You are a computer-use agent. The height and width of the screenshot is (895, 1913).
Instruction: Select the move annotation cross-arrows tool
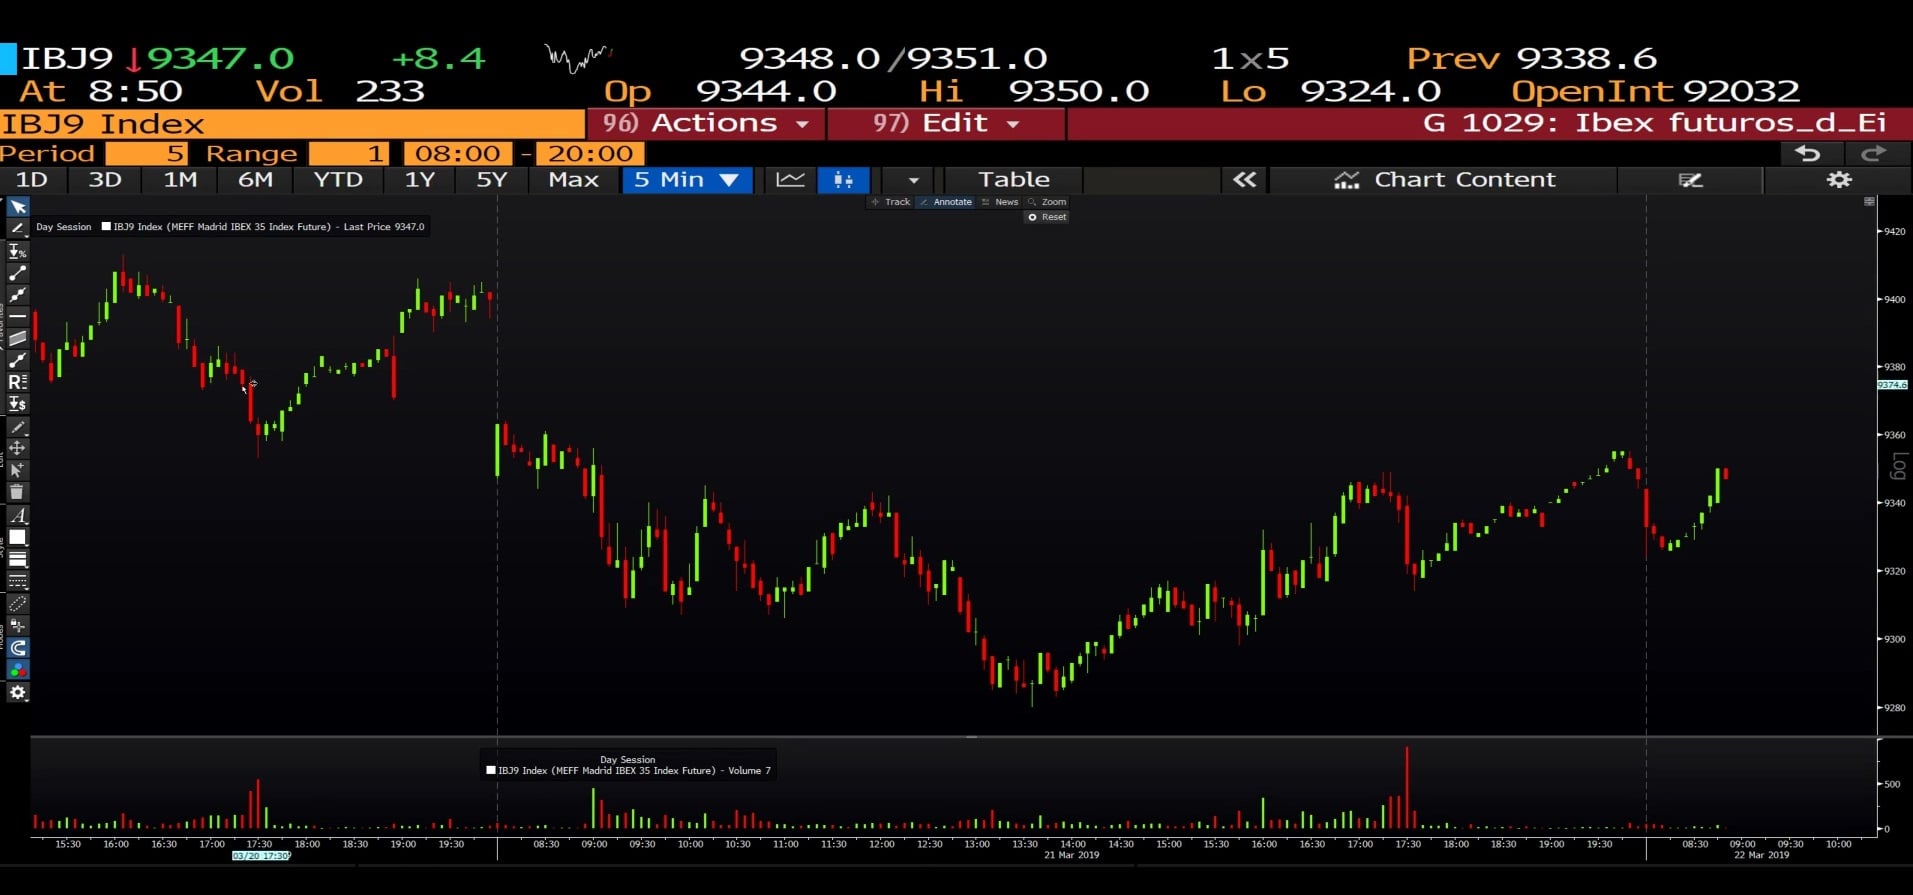click(x=18, y=448)
